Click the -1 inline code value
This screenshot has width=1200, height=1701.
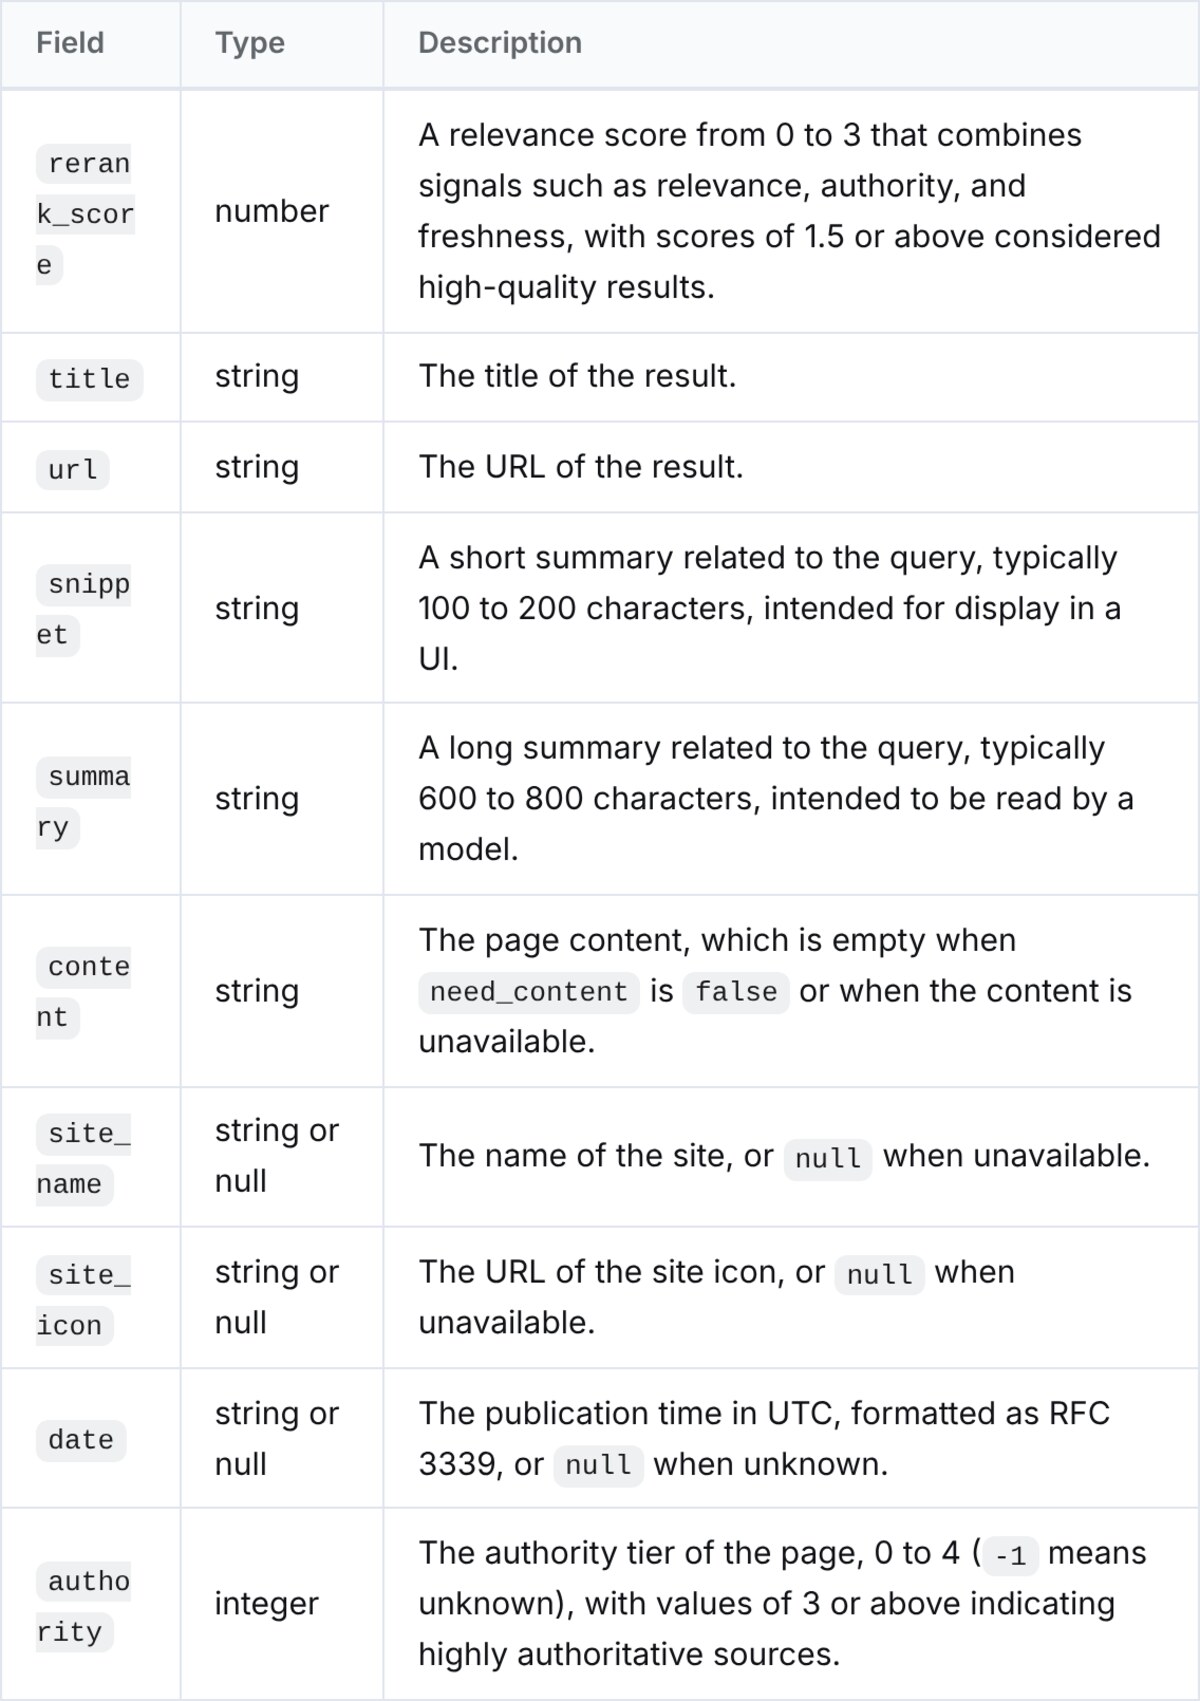(x=1010, y=1556)
